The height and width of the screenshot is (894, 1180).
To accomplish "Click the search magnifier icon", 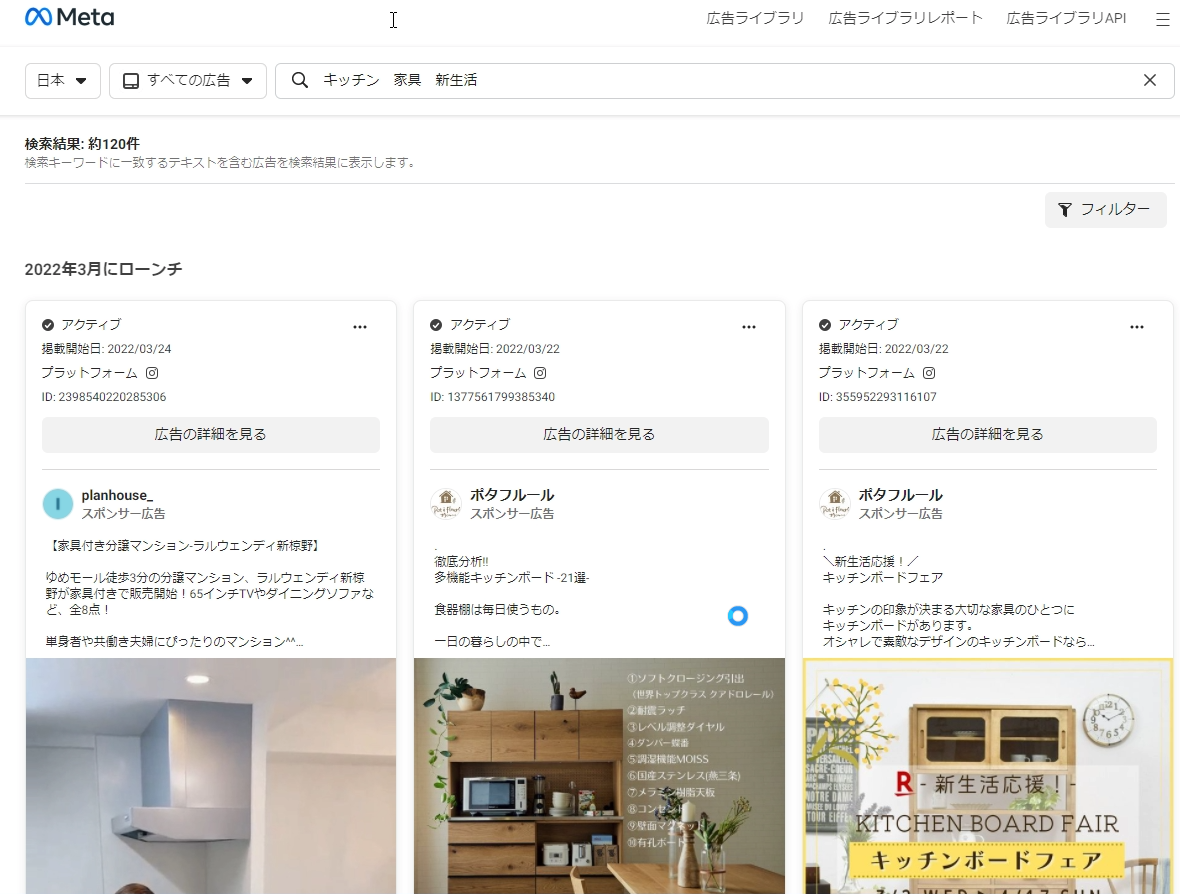I will (299, 80).
